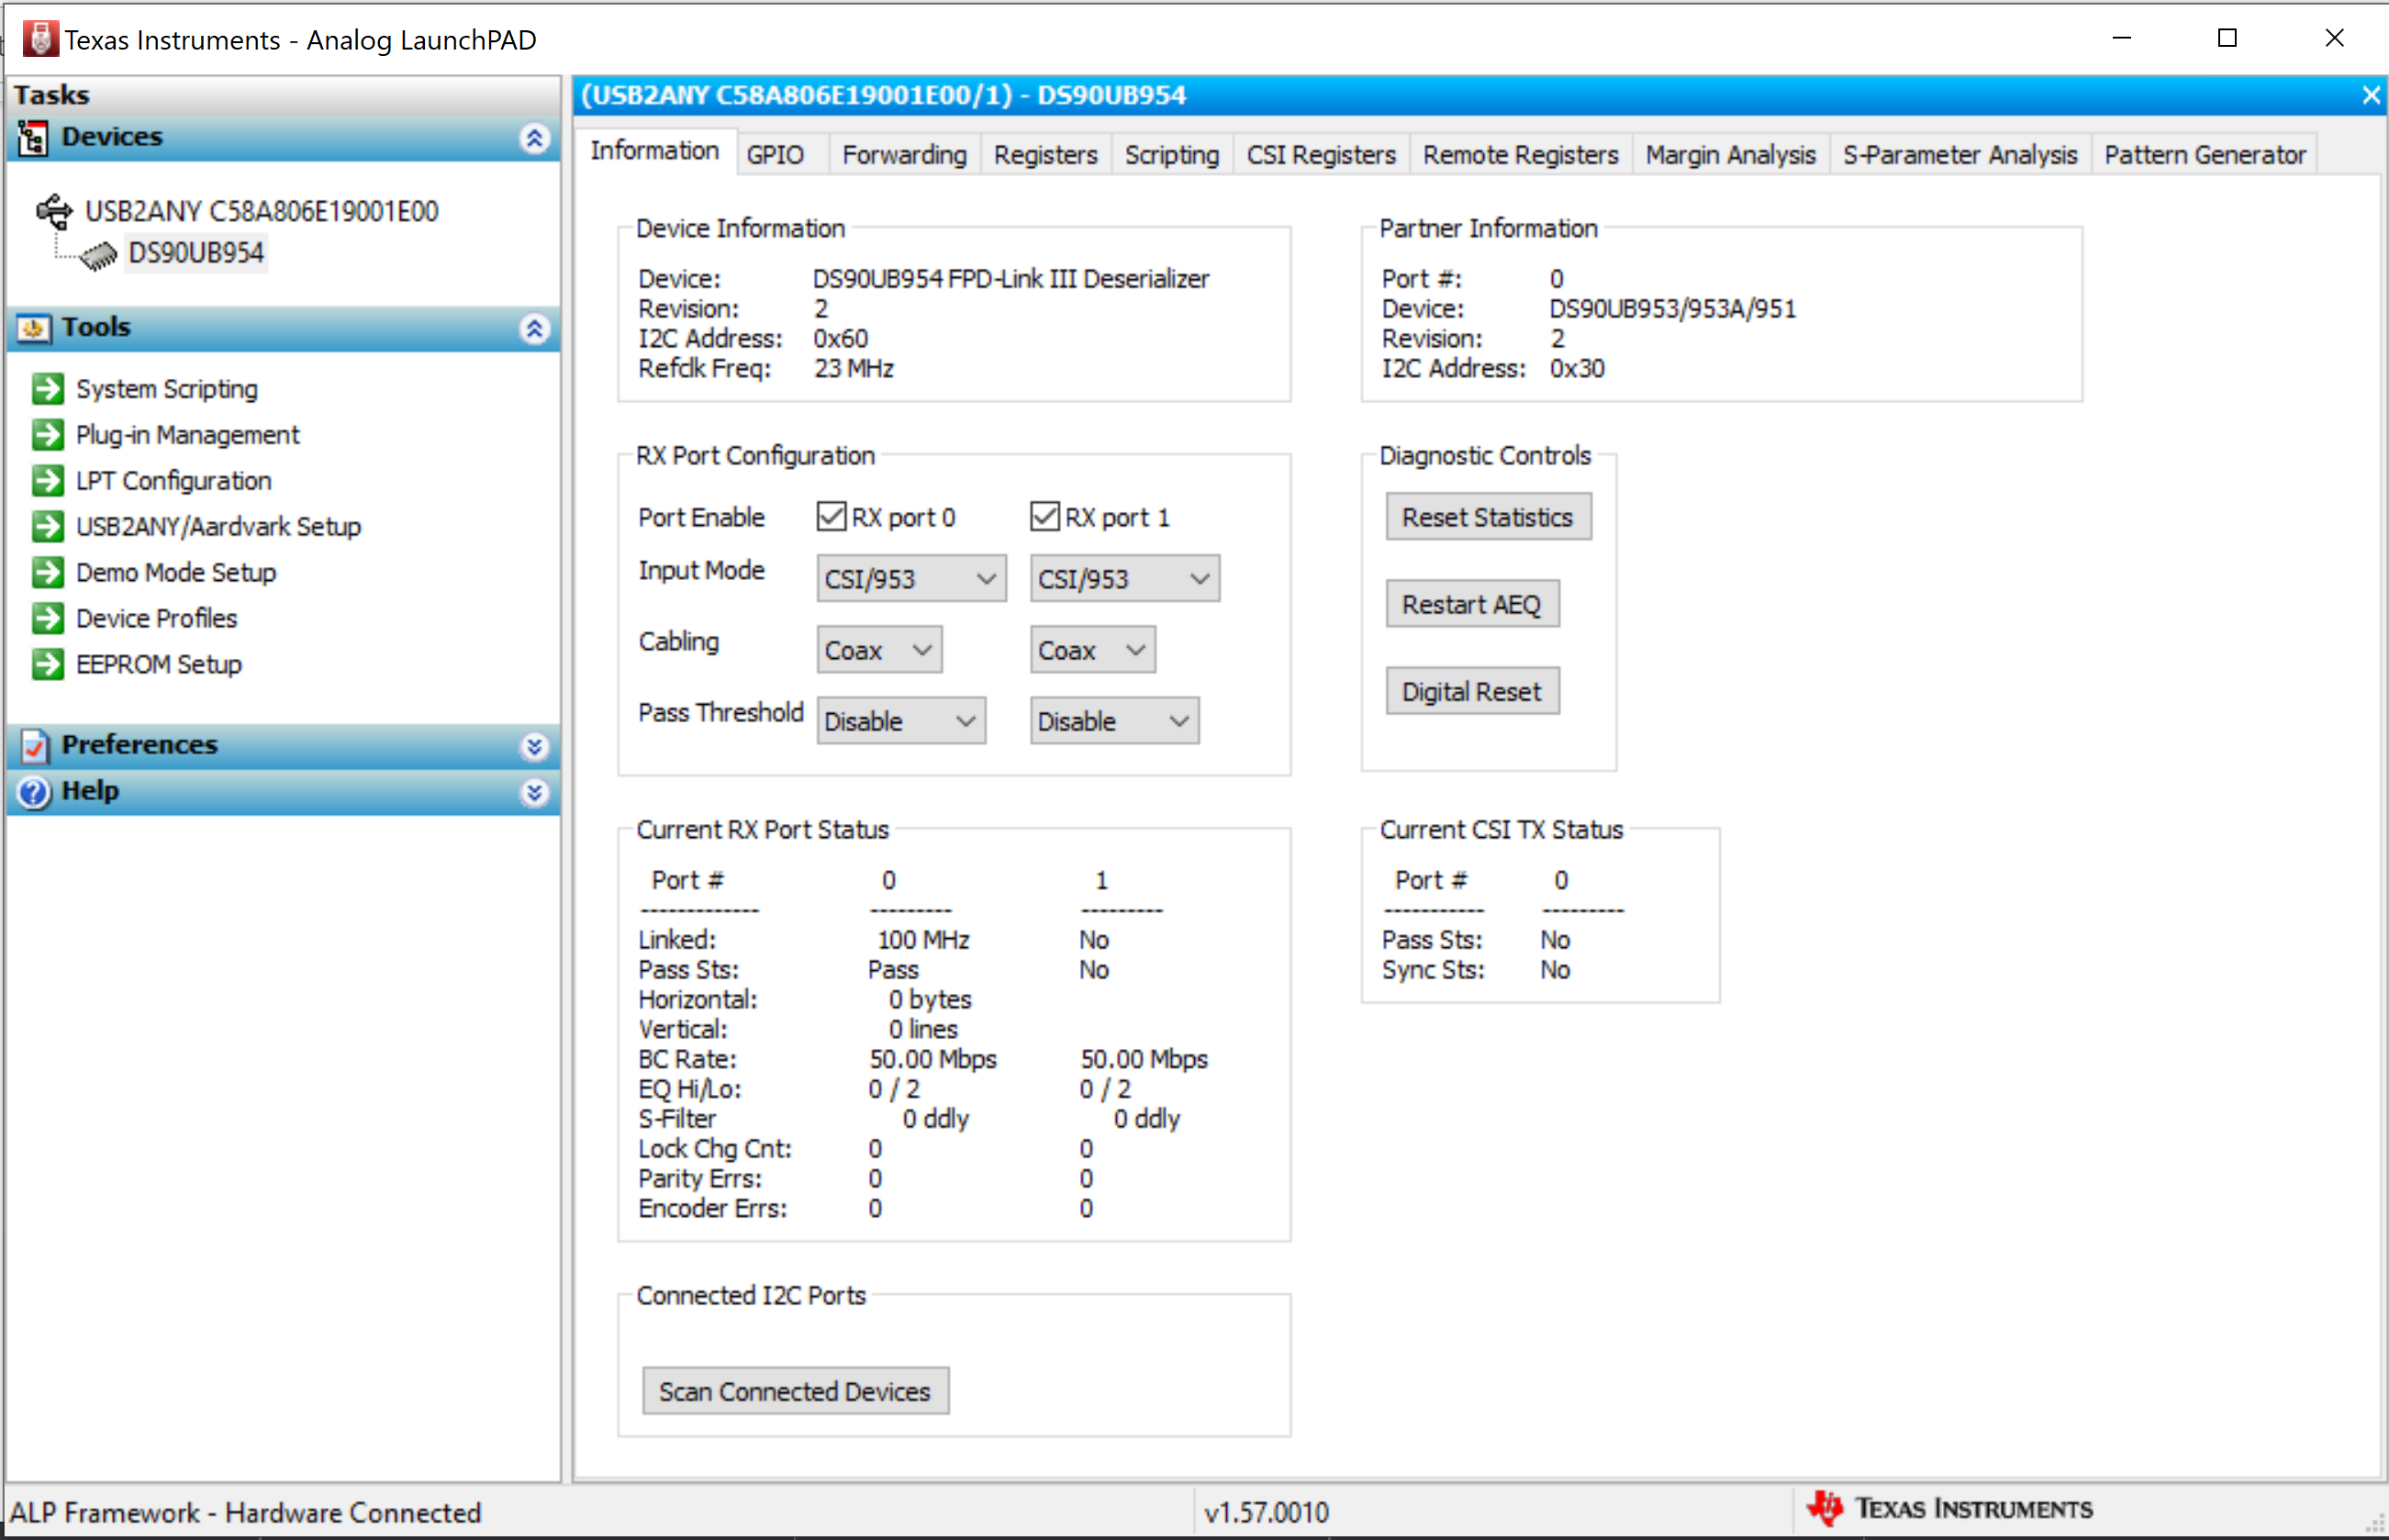The height and width of the screenshot is (1540, 2389).
Task: Click the Tools panel header icon
Action: click(x=33, y=328)
